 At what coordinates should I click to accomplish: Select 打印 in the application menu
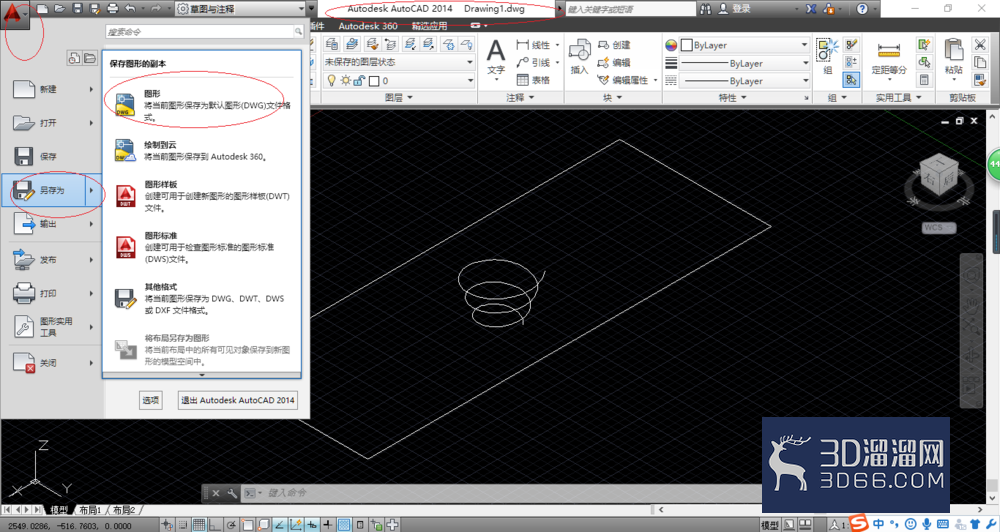[x=52, y=293]
